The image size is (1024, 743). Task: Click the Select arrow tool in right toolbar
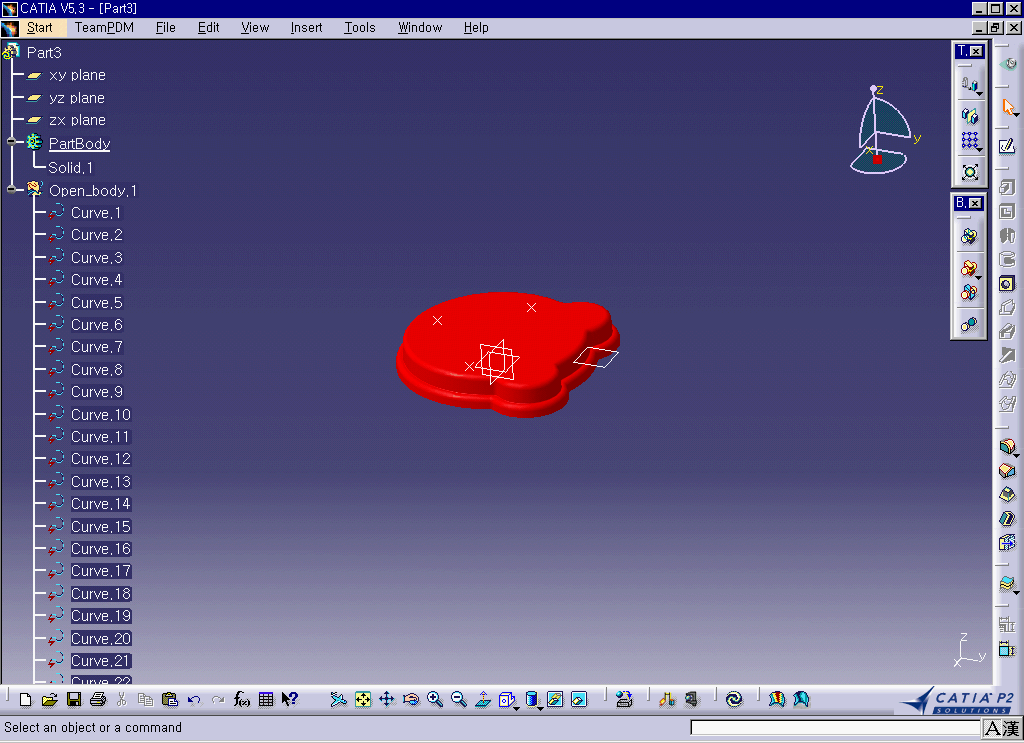1008,106
